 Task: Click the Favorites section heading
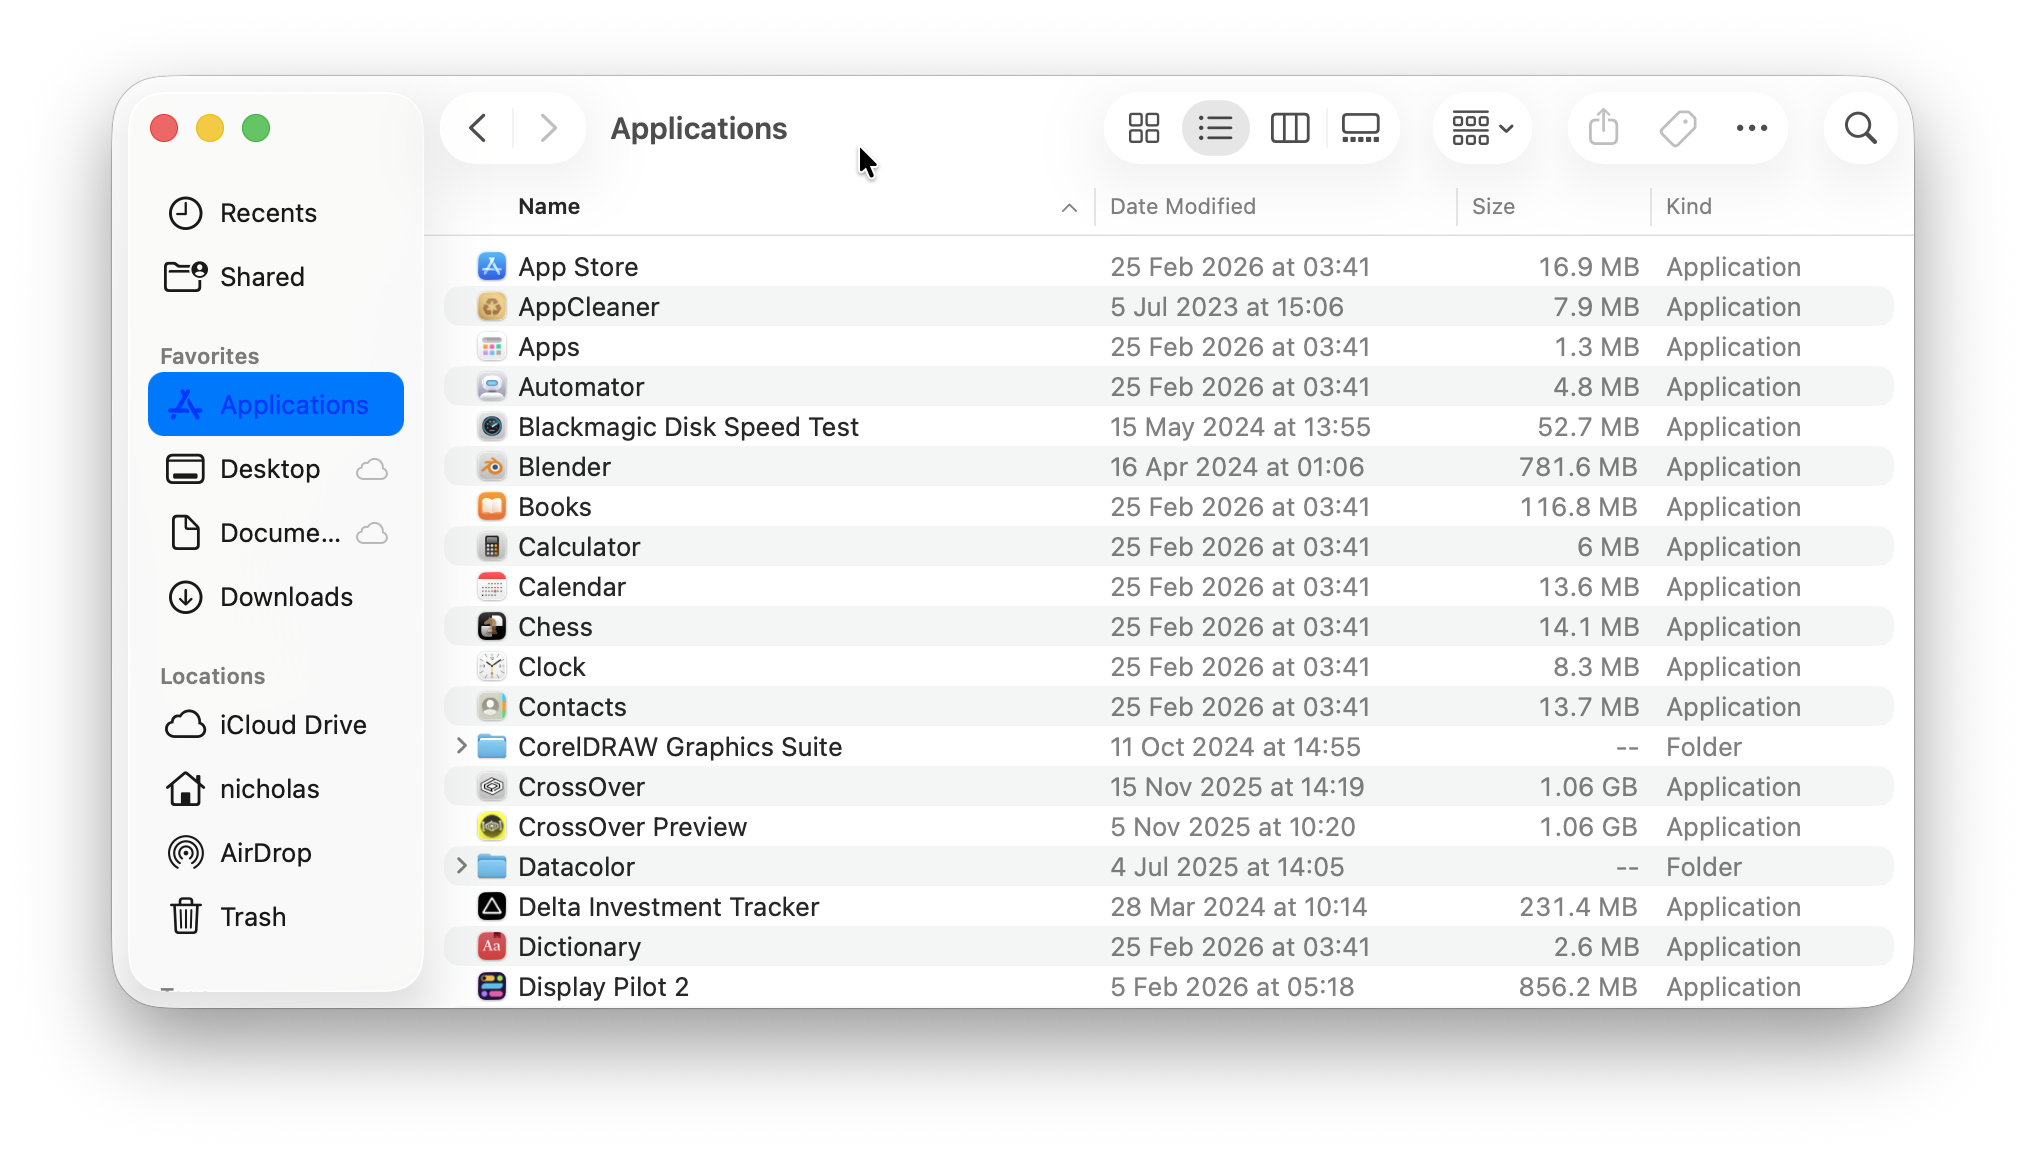coord(209,356)
